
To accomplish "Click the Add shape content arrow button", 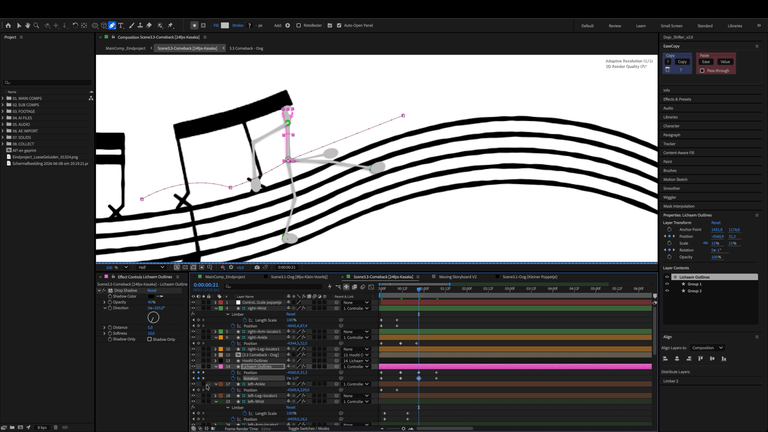I will coord(288,25).
